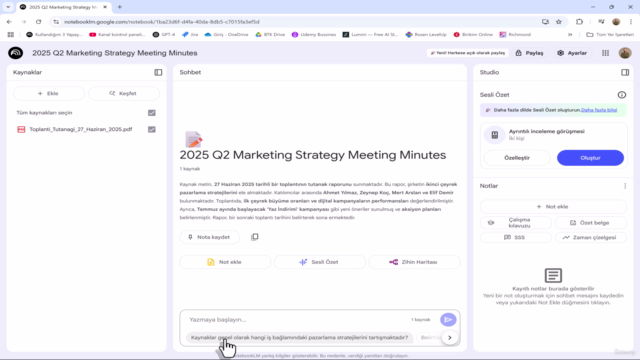Open the Google apps grid icon
The image size is (640, 360).
coord(605,53)
